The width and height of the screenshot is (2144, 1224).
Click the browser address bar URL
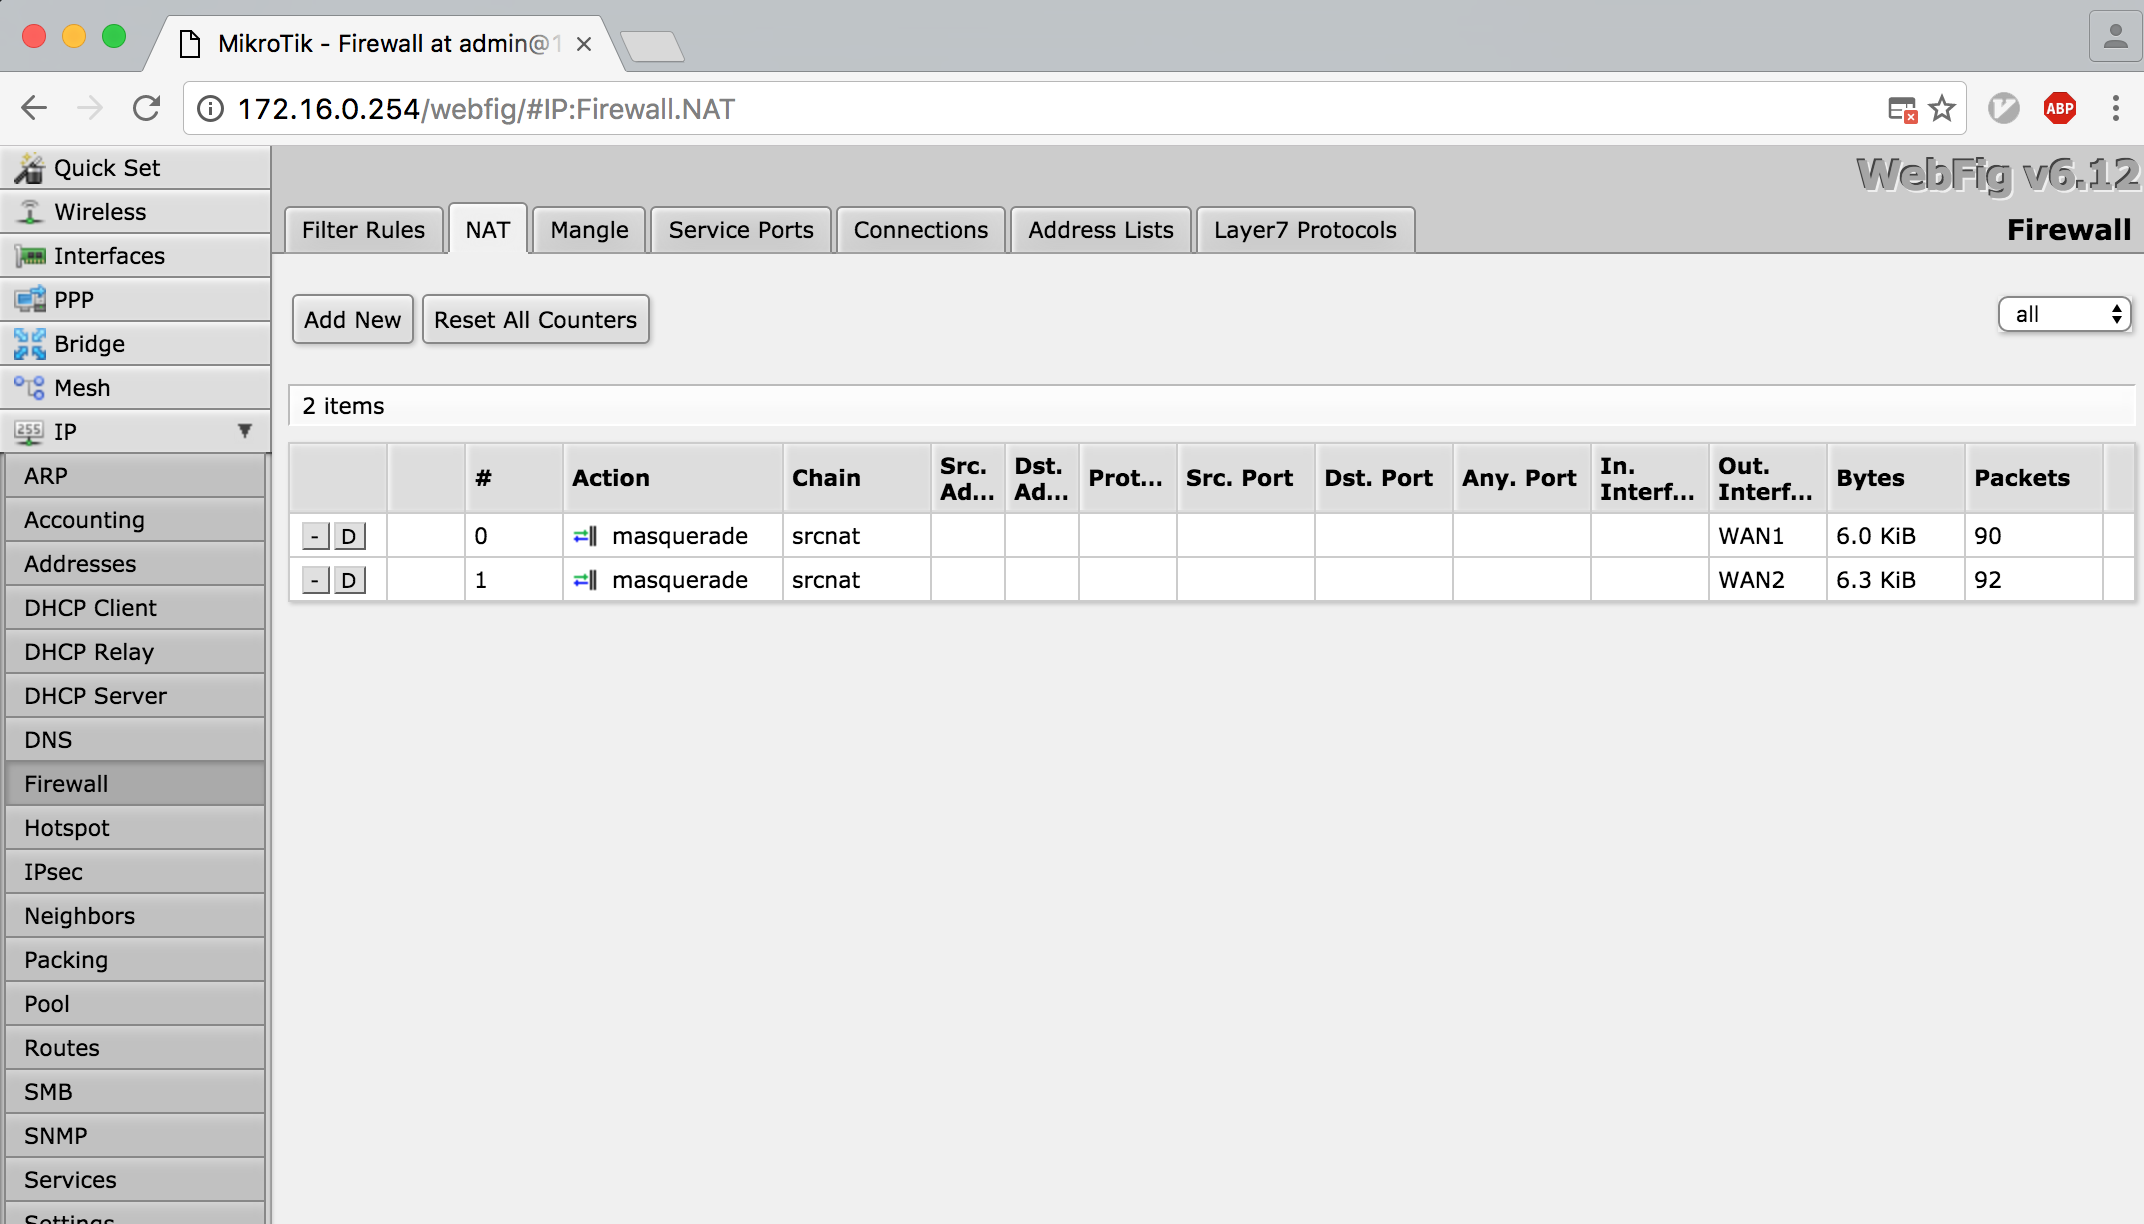coord(486,108)
